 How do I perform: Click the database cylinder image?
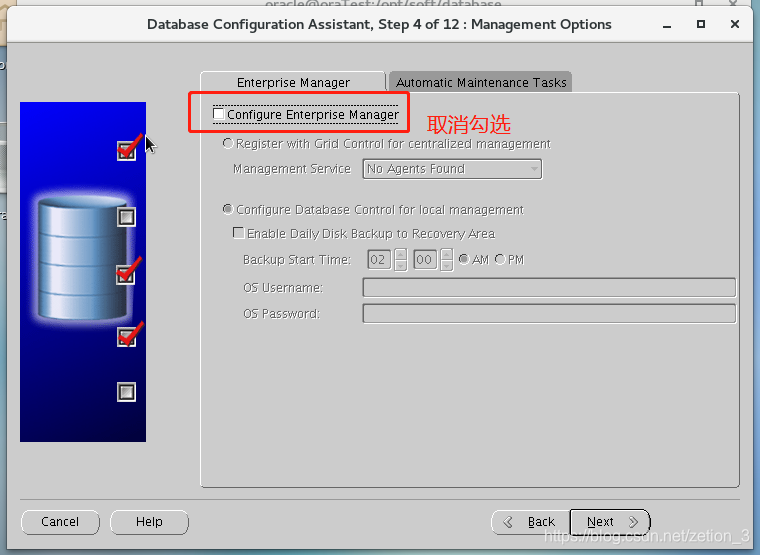coord(82,257)
